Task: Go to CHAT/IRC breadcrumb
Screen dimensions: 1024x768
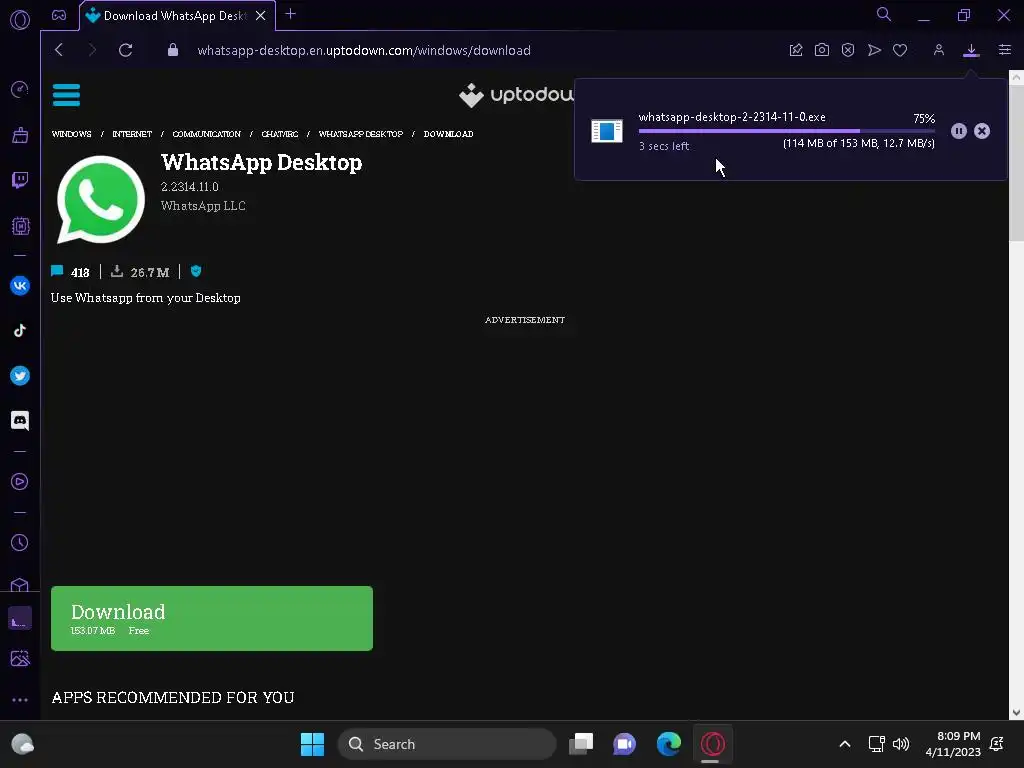Action: (x=280, y=134)
